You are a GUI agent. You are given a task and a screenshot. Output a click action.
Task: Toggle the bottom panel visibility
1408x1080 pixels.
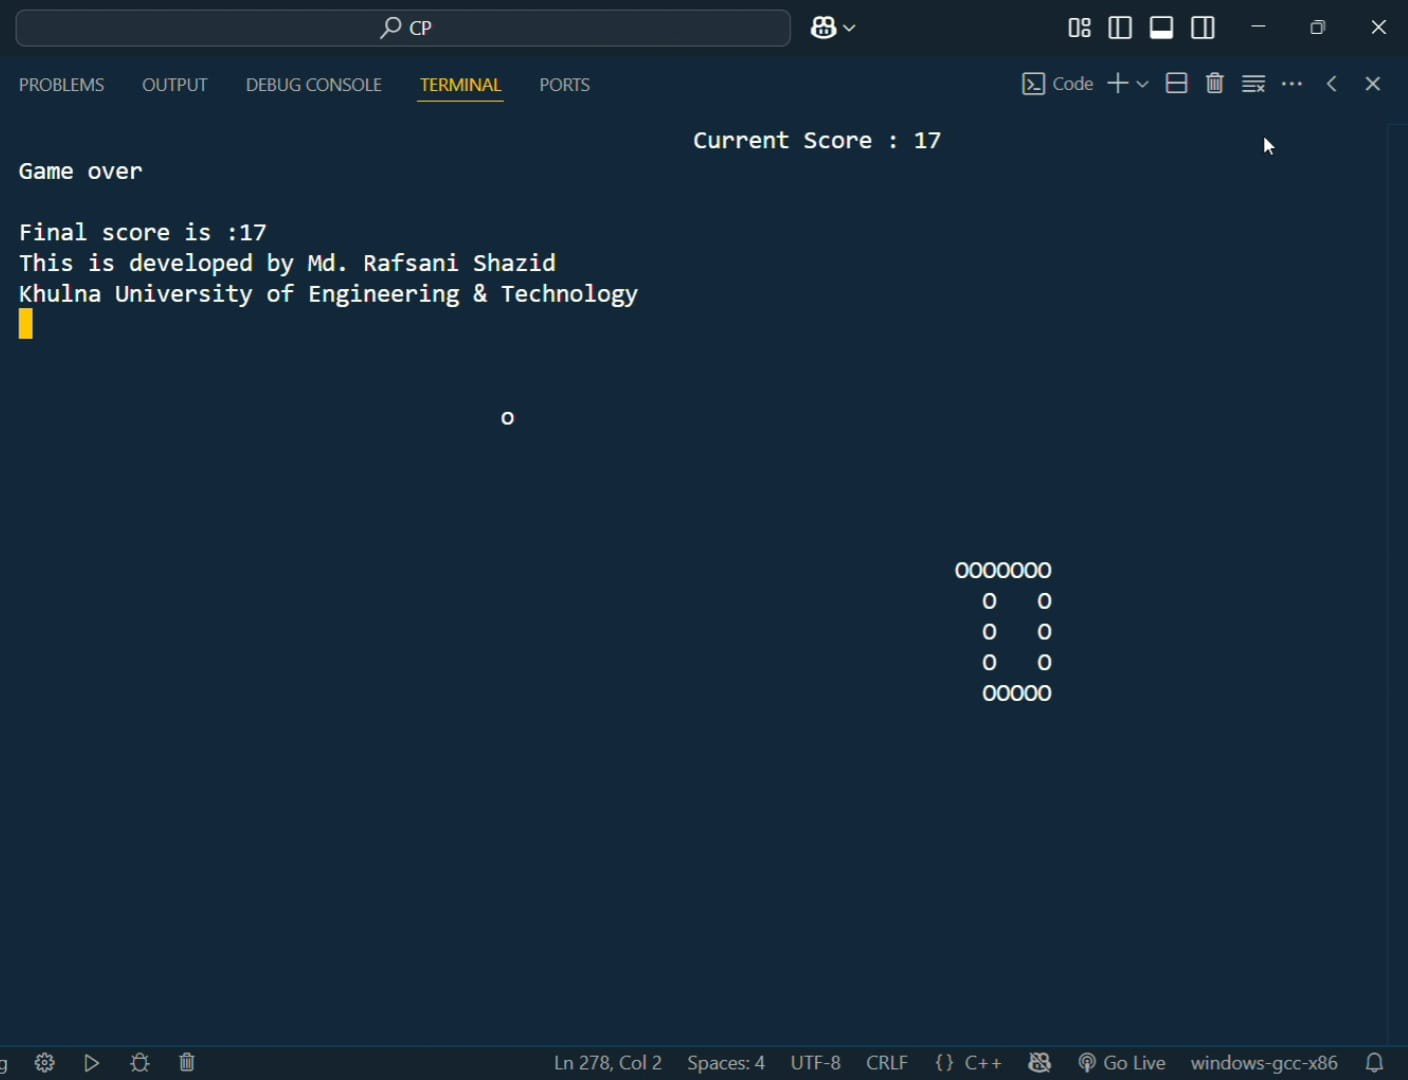pyautogui.click(x=1162, y=28)
